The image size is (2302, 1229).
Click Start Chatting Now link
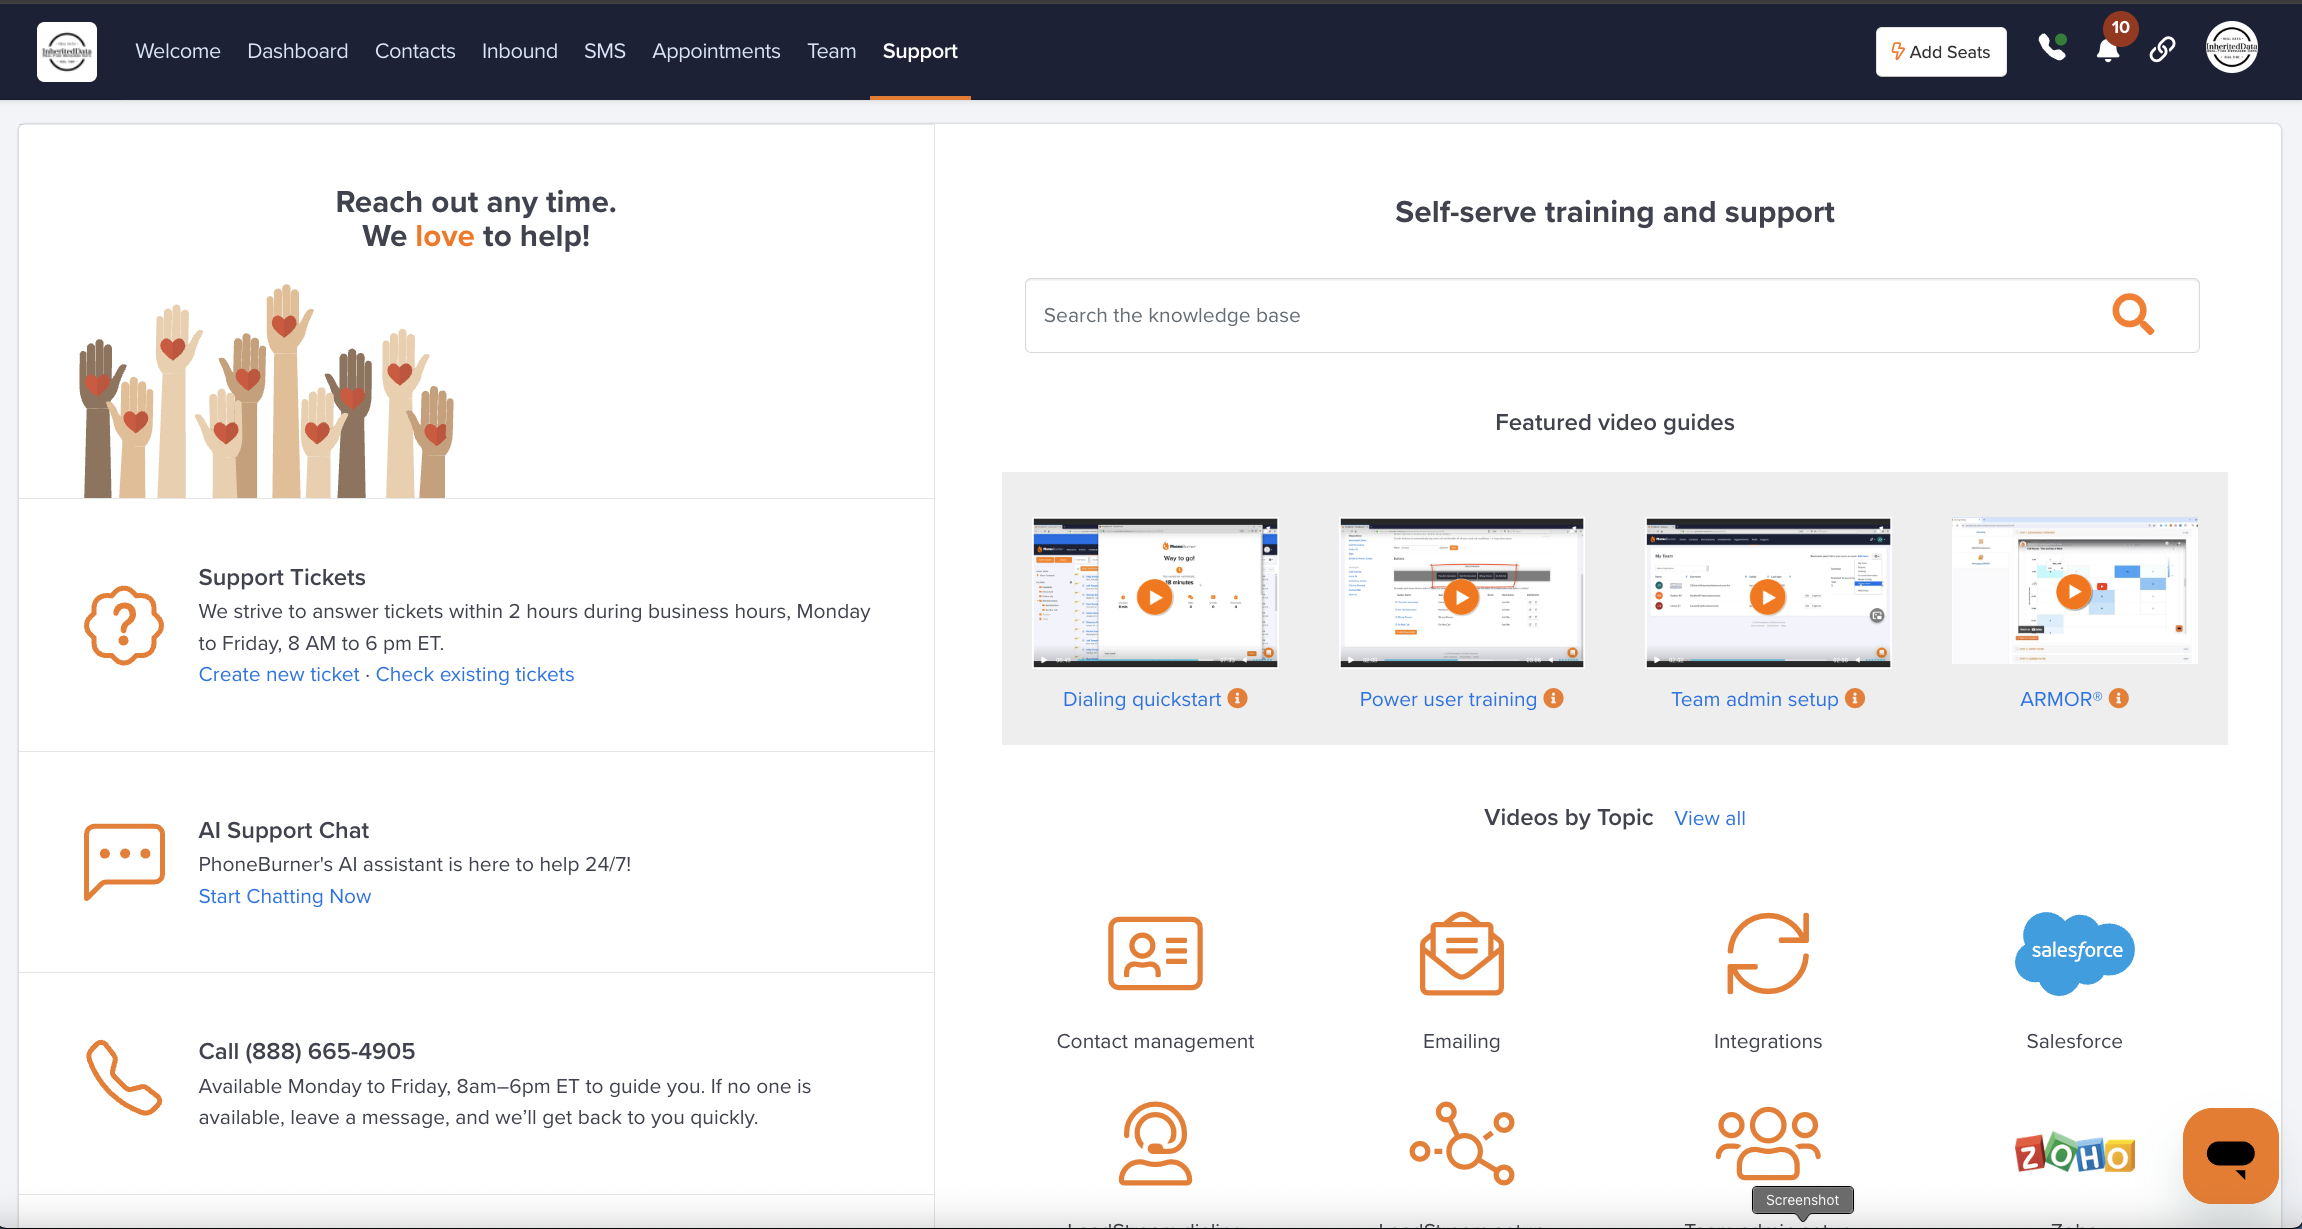[285, 896]
